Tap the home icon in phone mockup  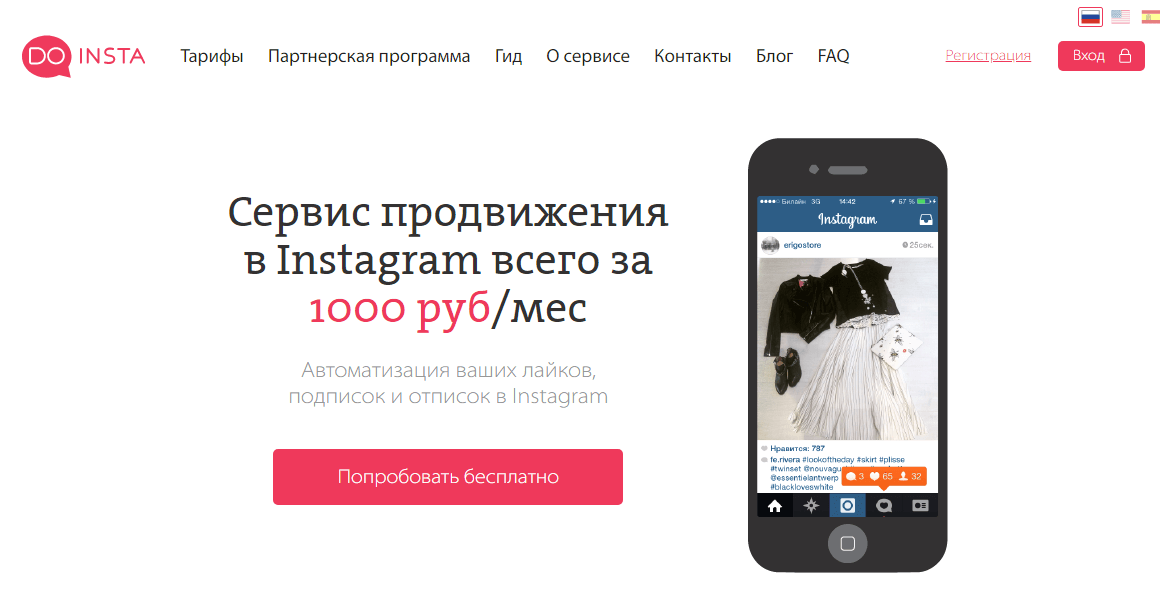coord(775,506)
